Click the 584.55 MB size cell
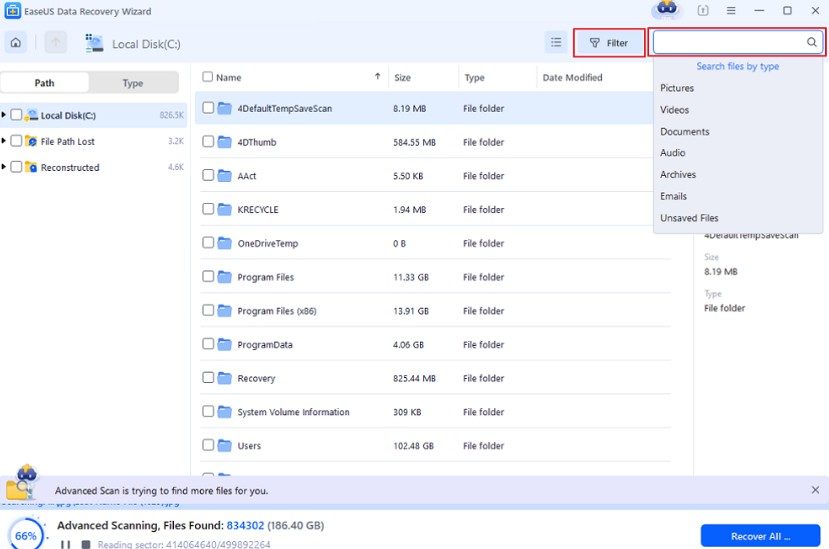Screen dimensions: 829x549 [414, 142]
